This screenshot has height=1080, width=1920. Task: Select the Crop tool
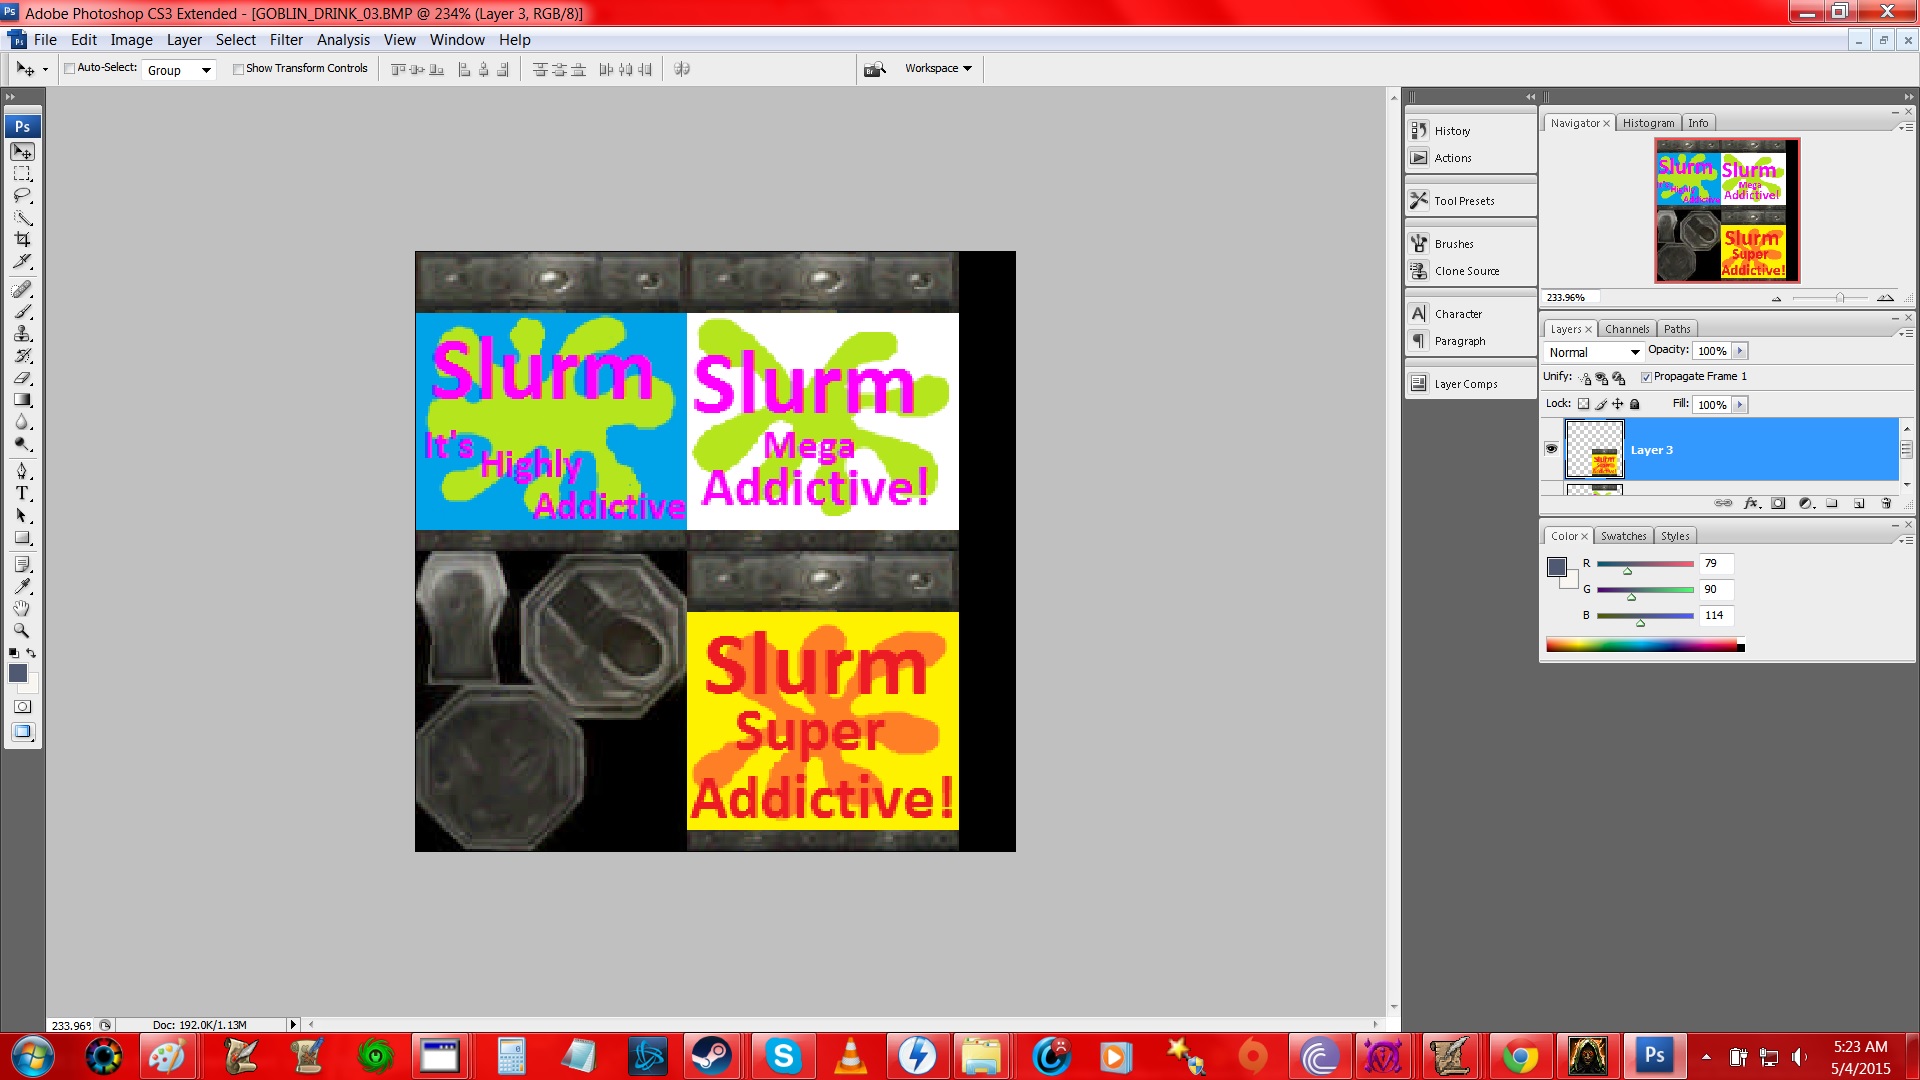[x=22, y=240]
